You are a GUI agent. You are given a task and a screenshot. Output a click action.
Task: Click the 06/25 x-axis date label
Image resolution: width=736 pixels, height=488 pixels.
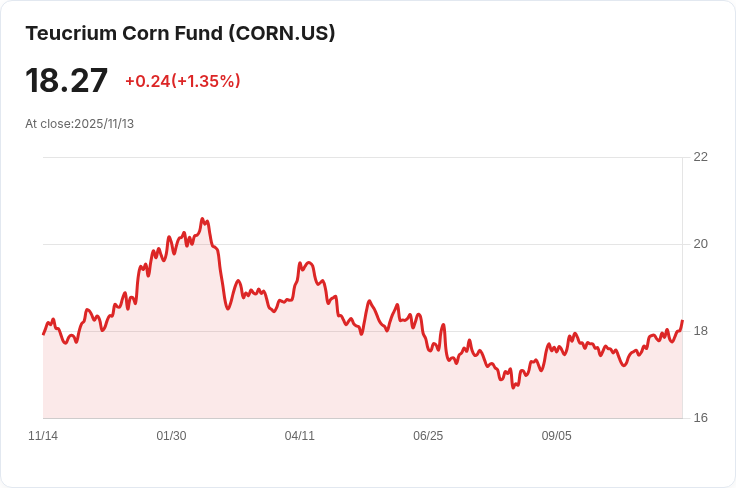tap(428, 436)
